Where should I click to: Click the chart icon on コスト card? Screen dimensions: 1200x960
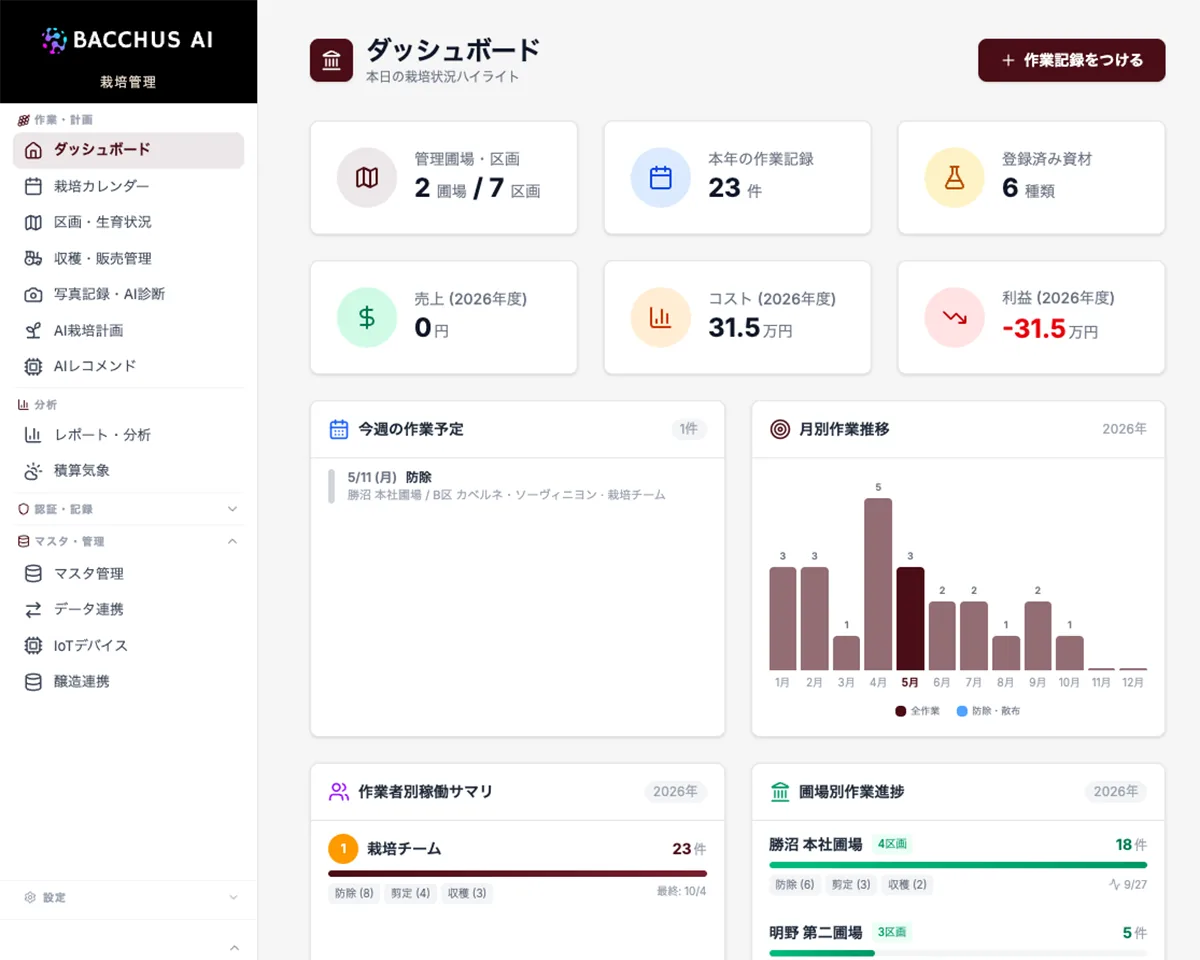click(661, 318)
